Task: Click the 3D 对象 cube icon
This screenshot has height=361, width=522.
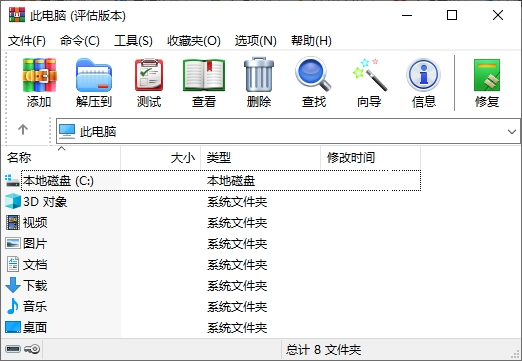Action: pos(13,201)
